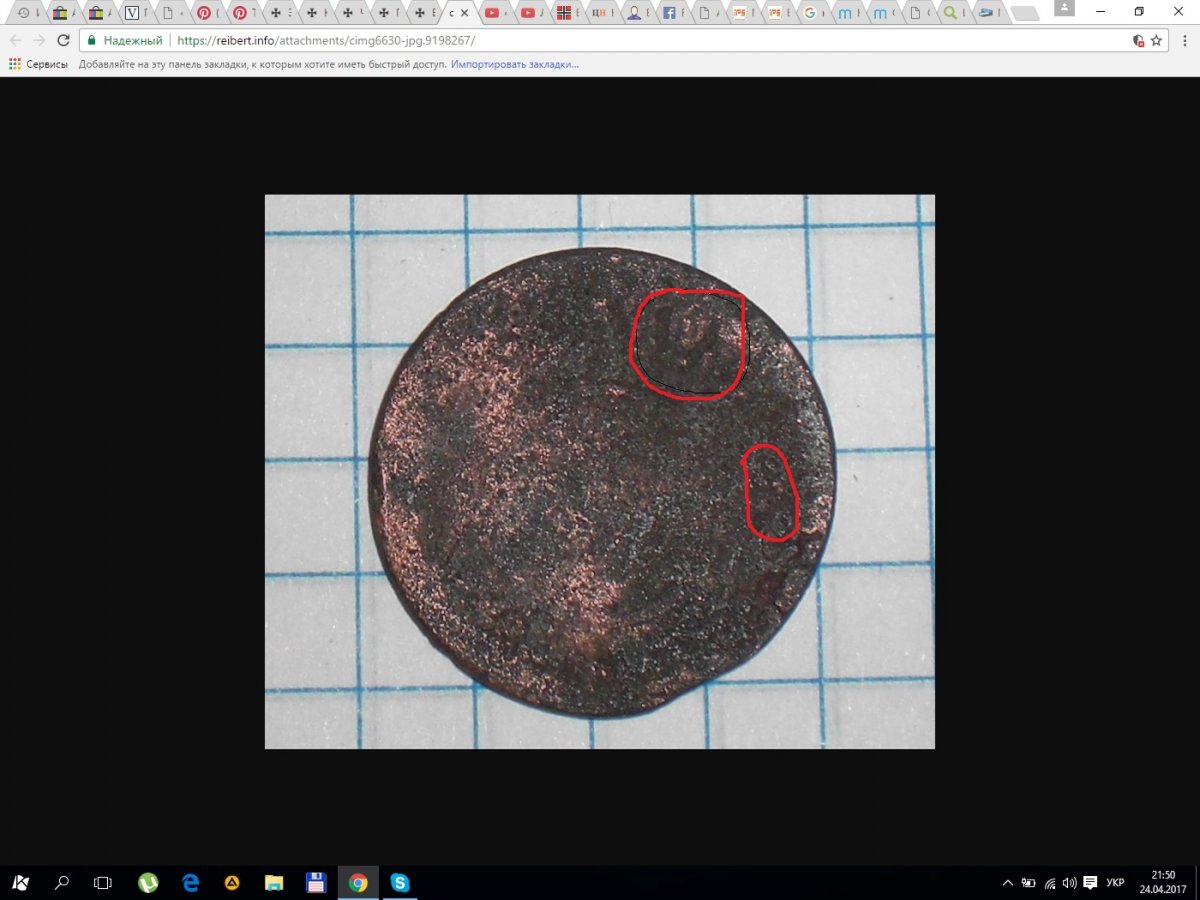This screenshot has width=1200, height=900.
Task: Click the green secure padlock icon
Action: [92, 41]
